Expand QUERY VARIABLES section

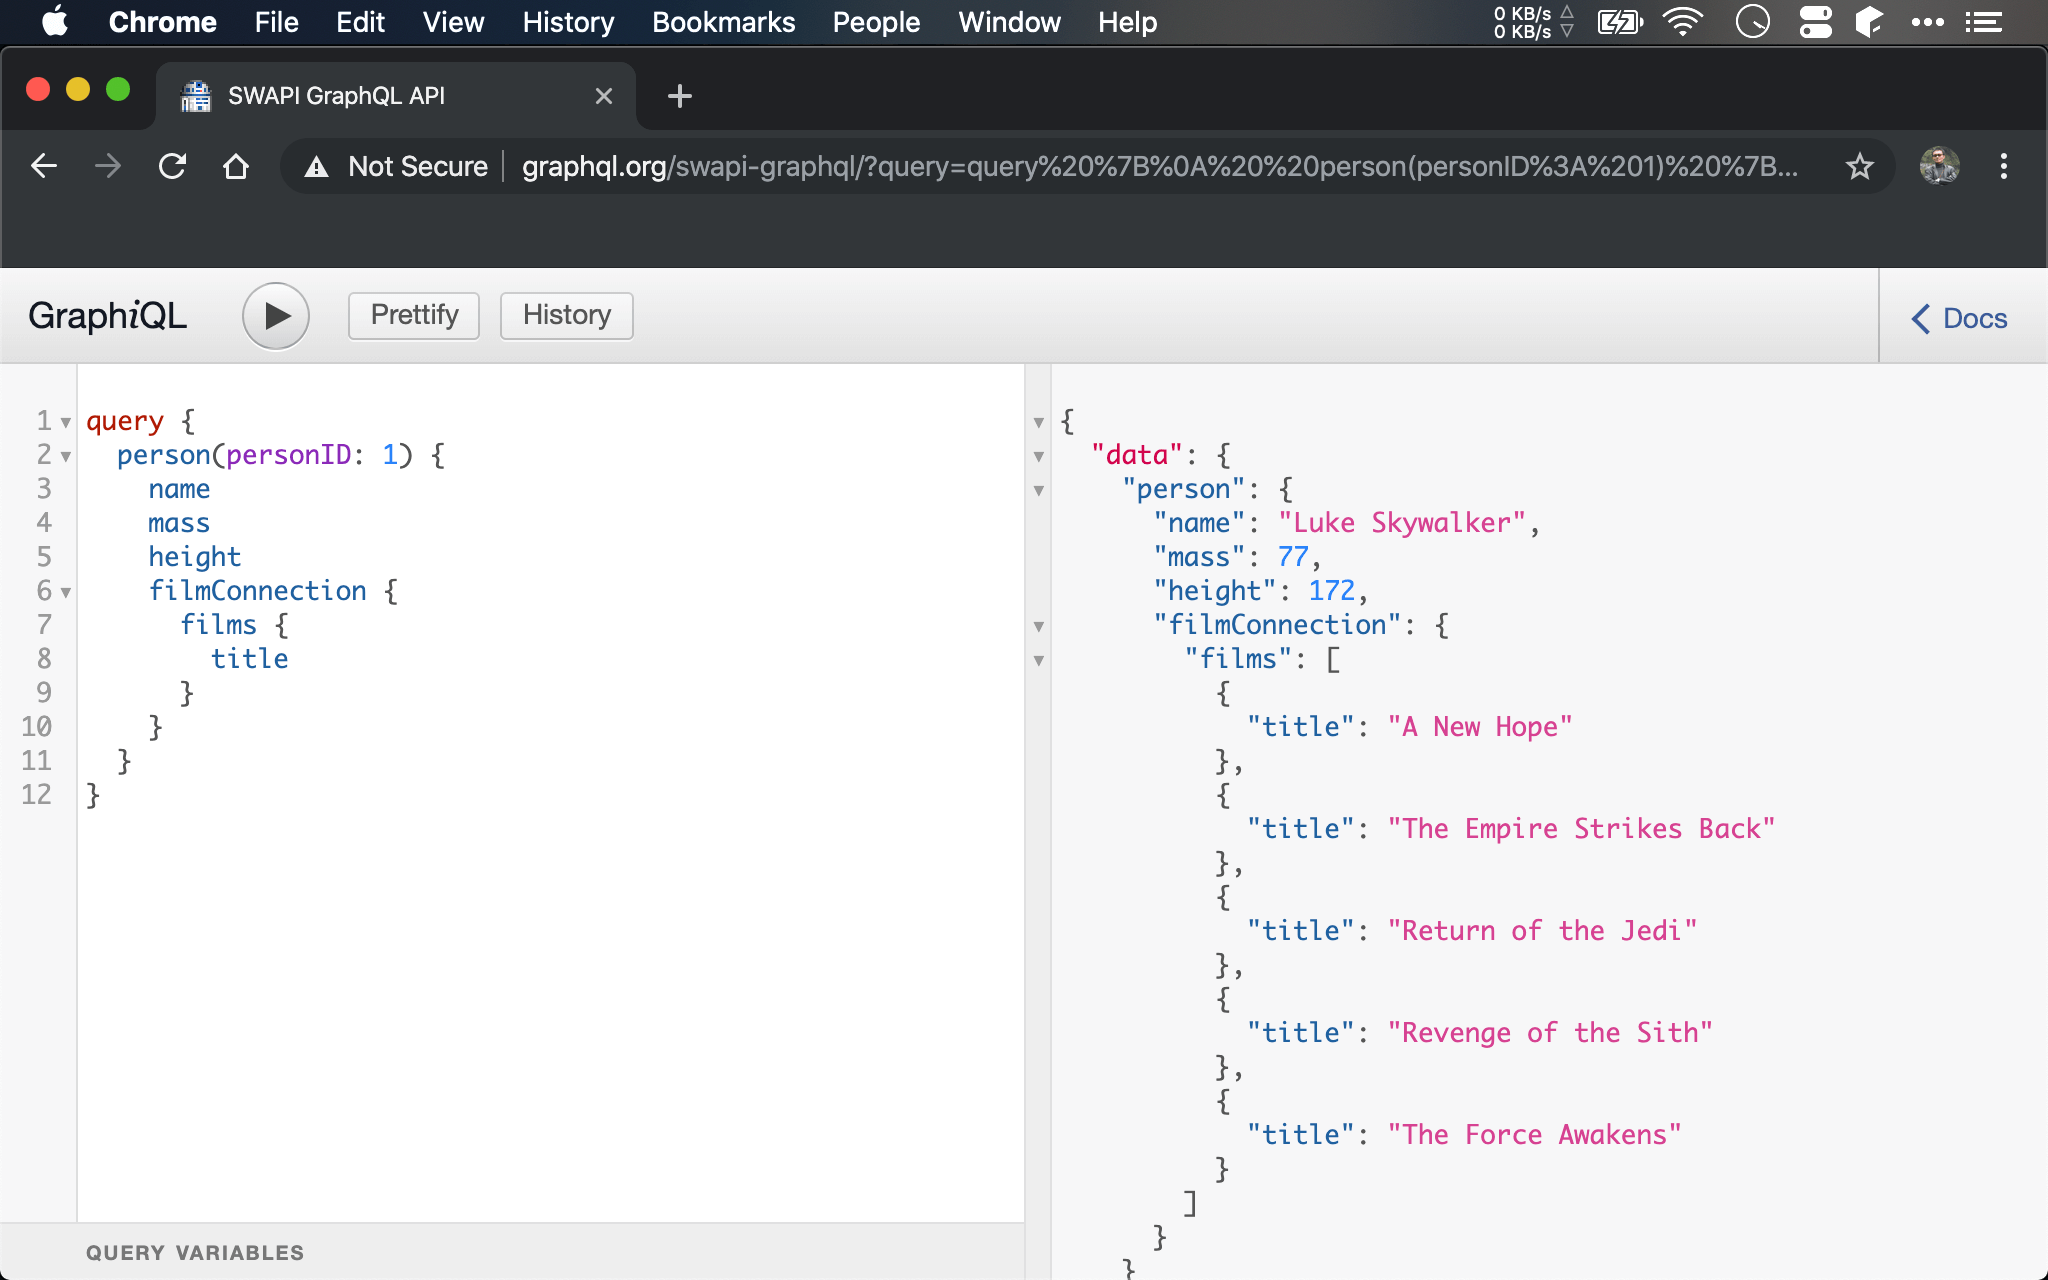[x=193, y=1252]
